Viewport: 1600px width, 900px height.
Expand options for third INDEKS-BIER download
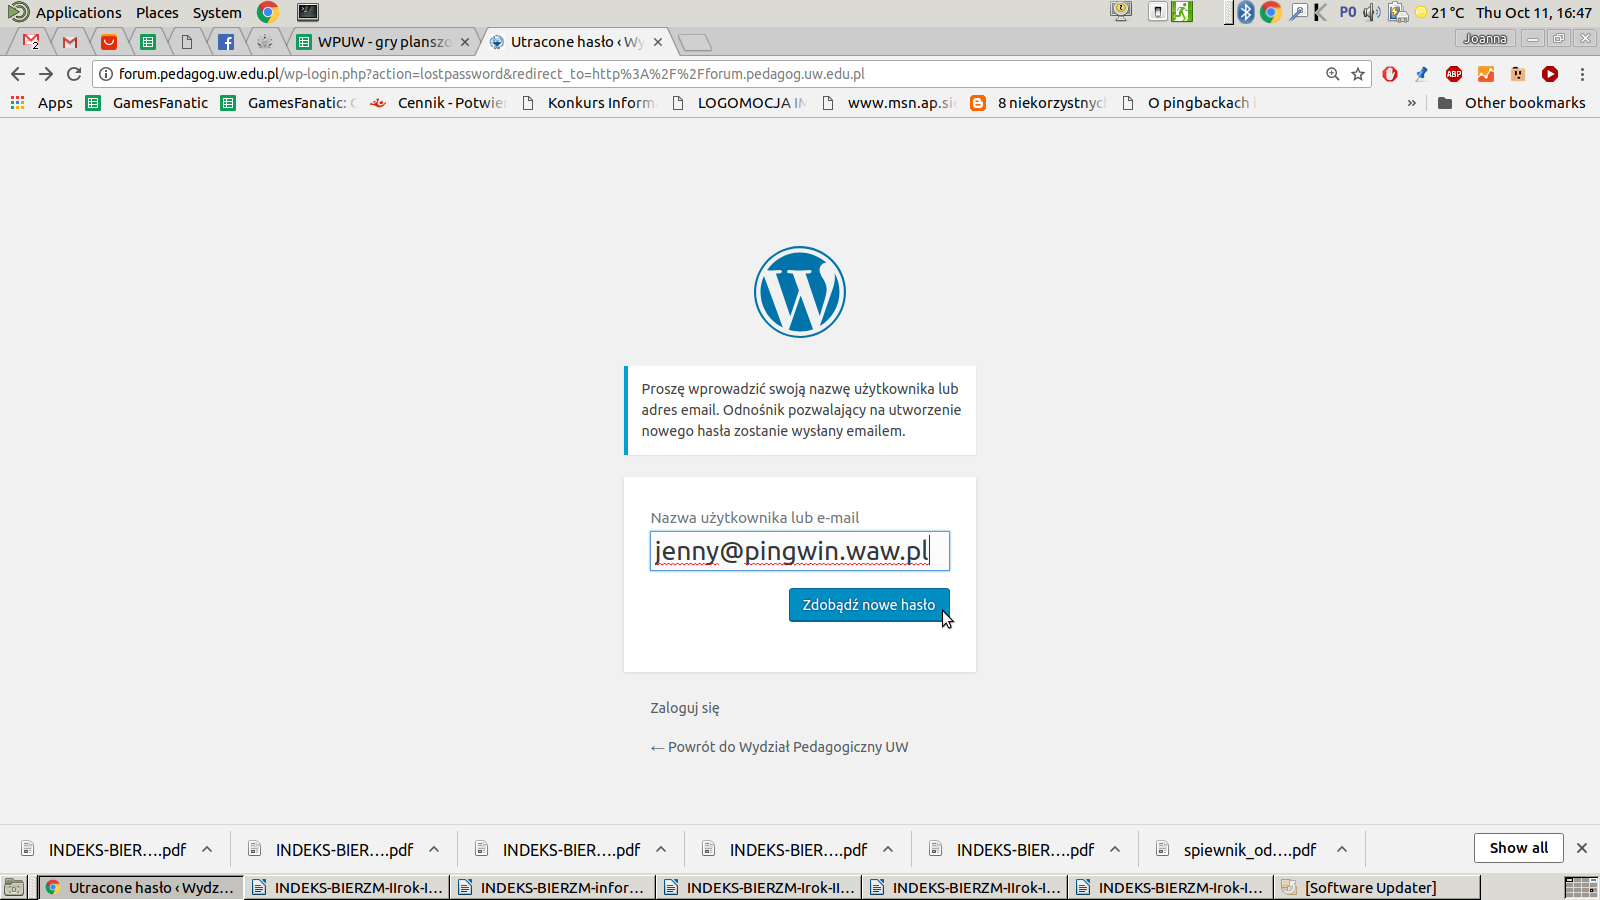[661, 849]
